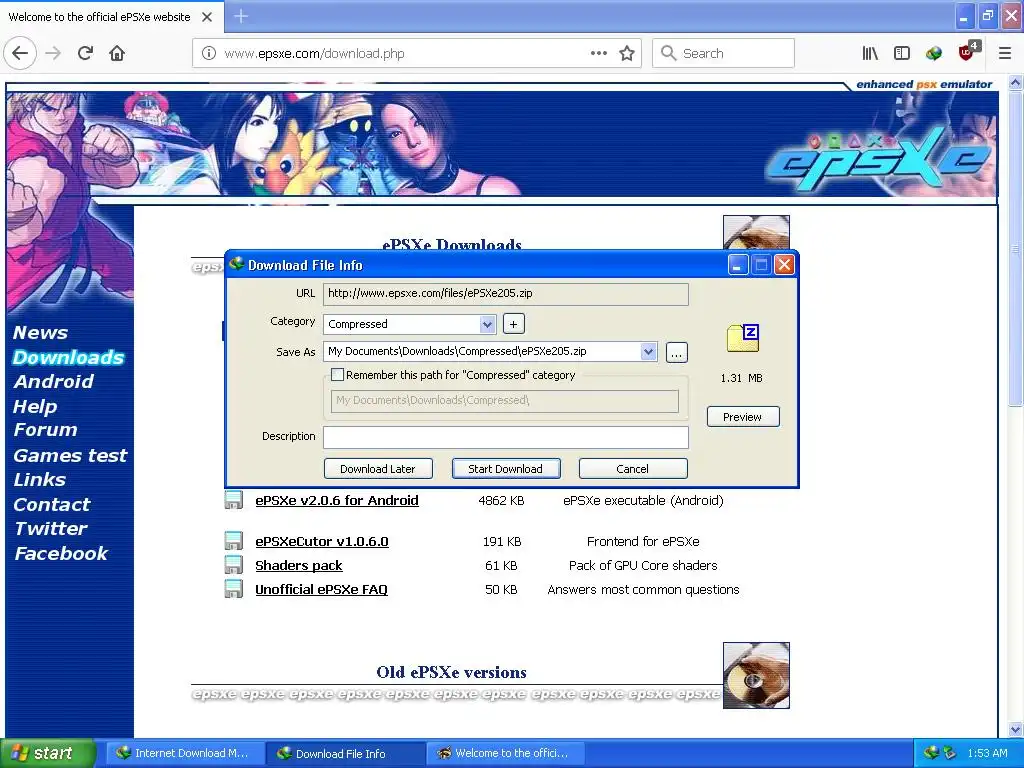1024x768 pixels.
Task: Click the page scrollbar up arrow
Action: (1016, 83)
